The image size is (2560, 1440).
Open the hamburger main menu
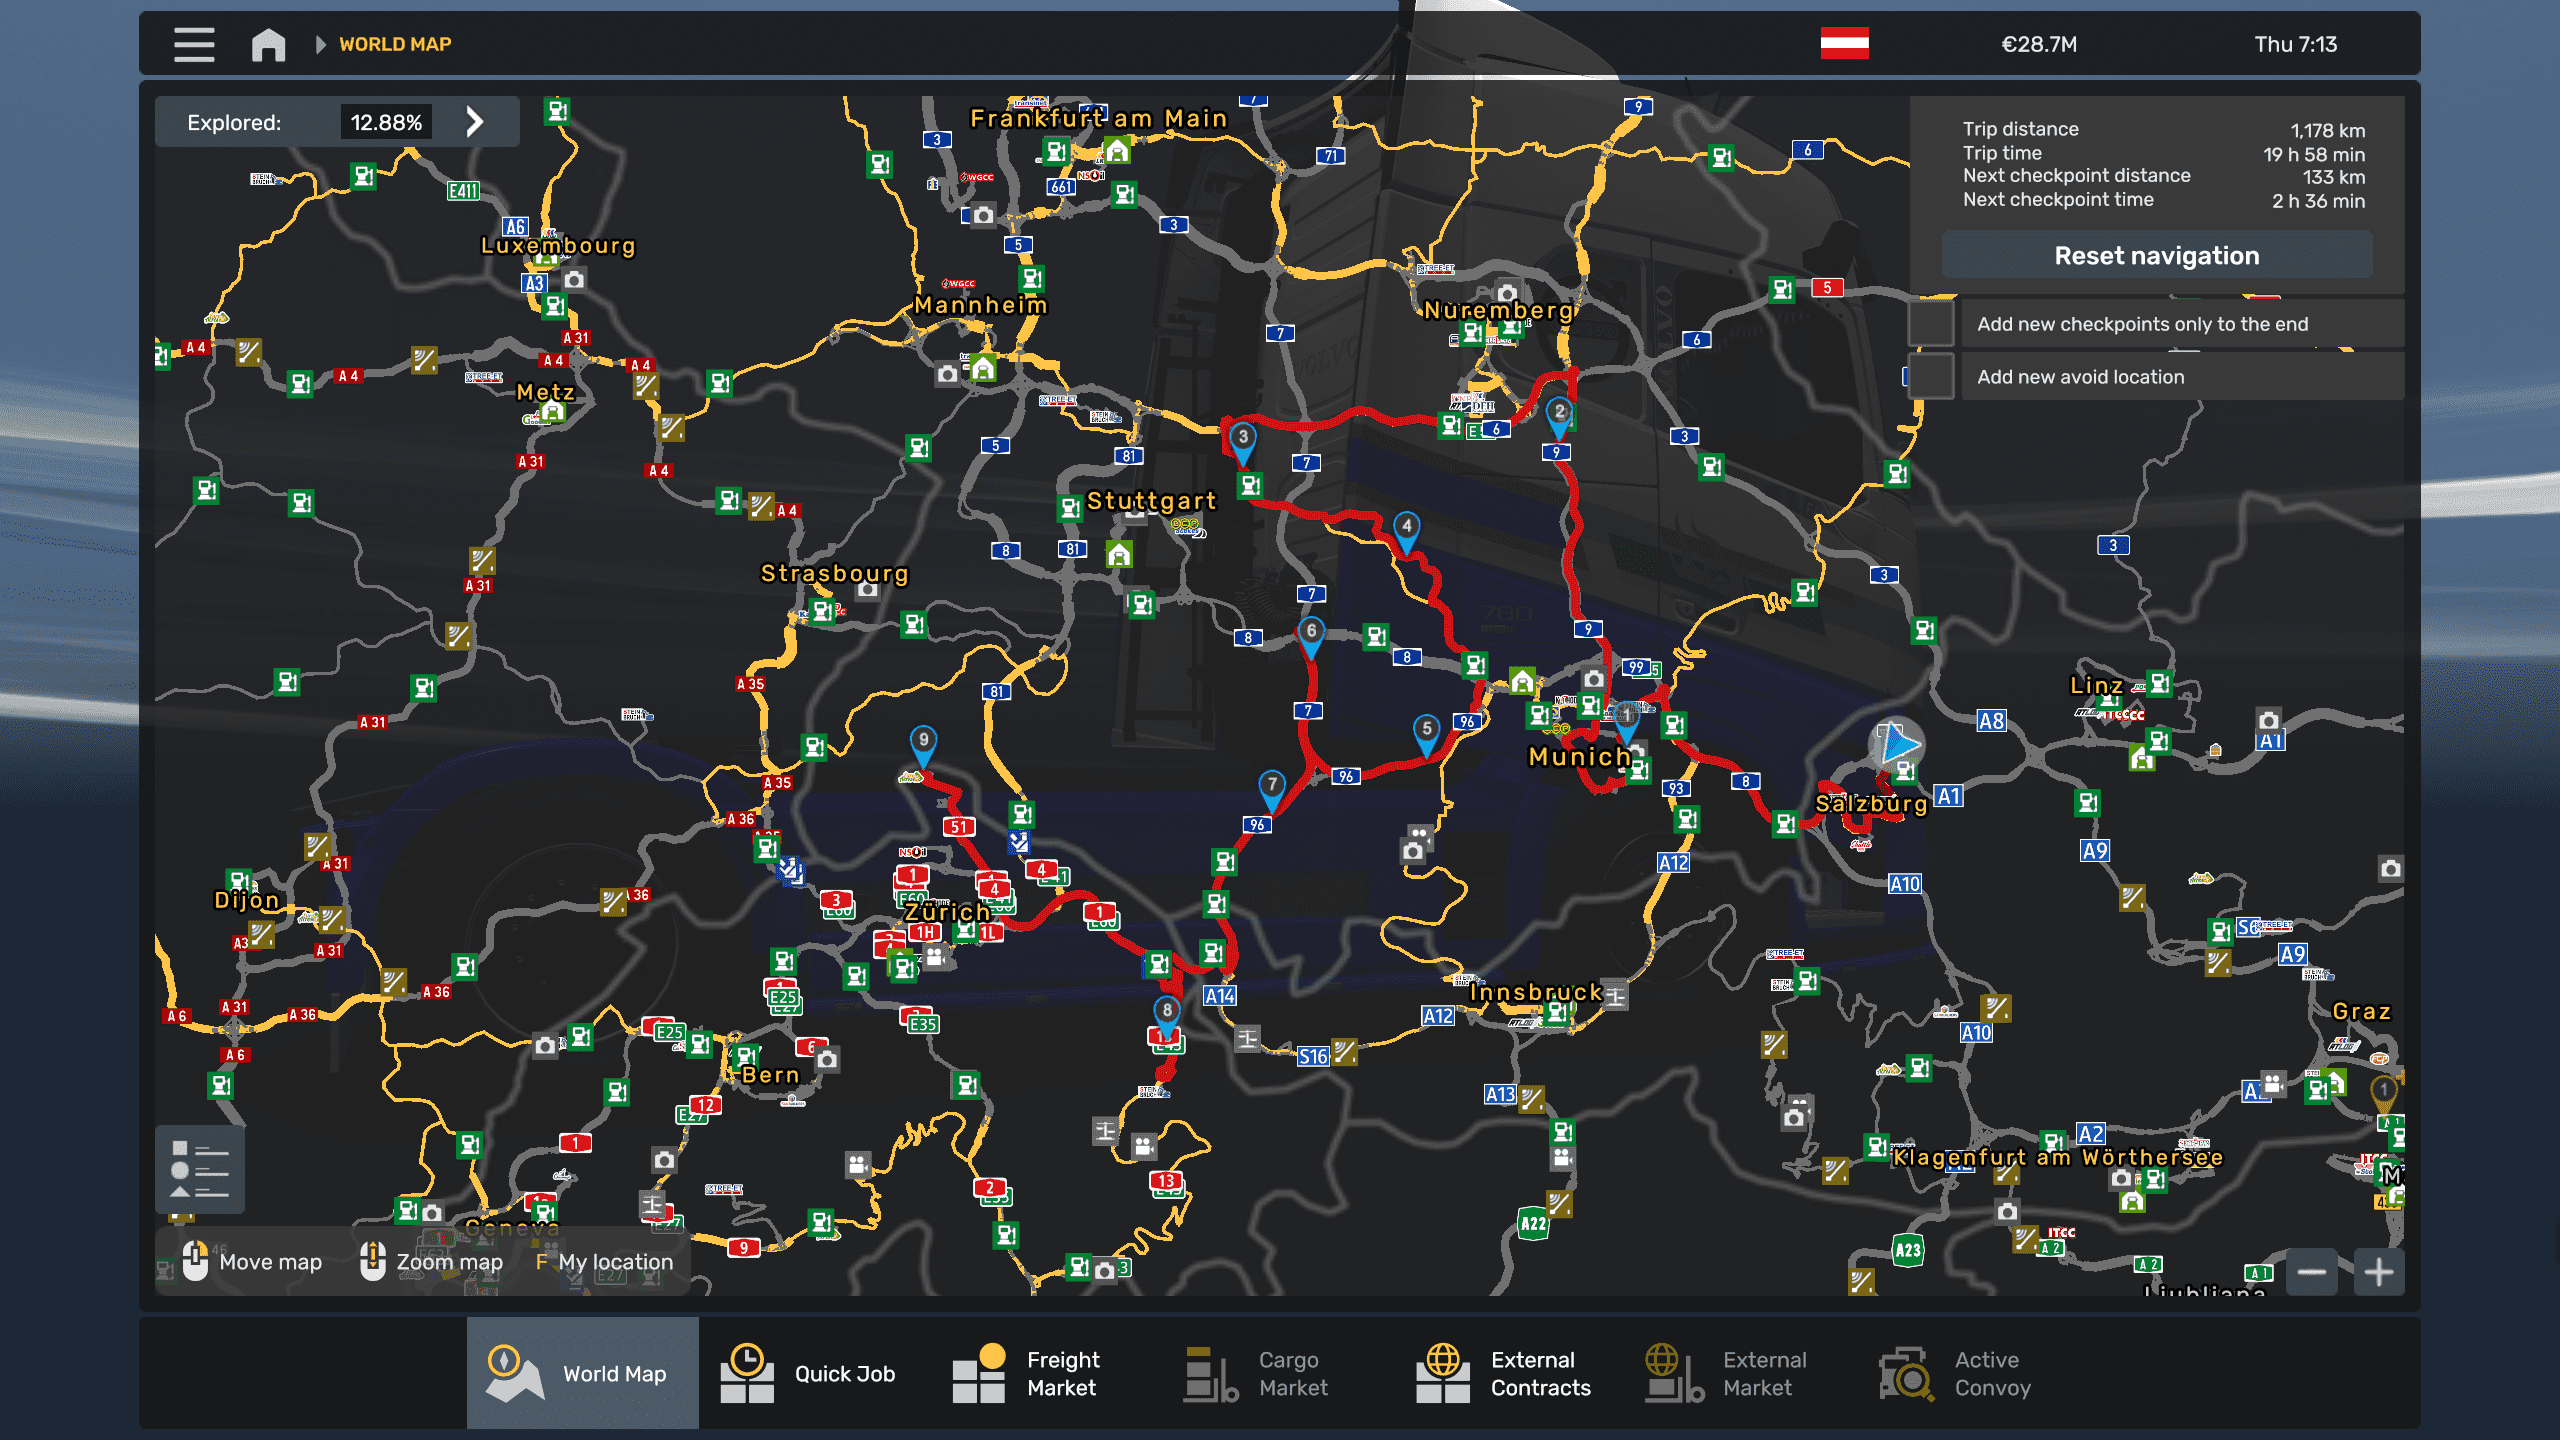tap(194, 44)
